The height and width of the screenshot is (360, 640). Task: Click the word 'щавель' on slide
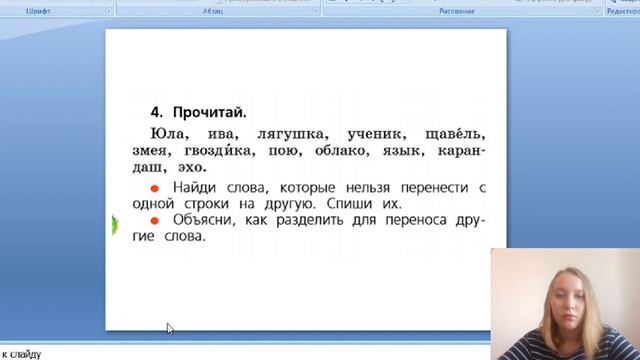[x=453, y=134]
